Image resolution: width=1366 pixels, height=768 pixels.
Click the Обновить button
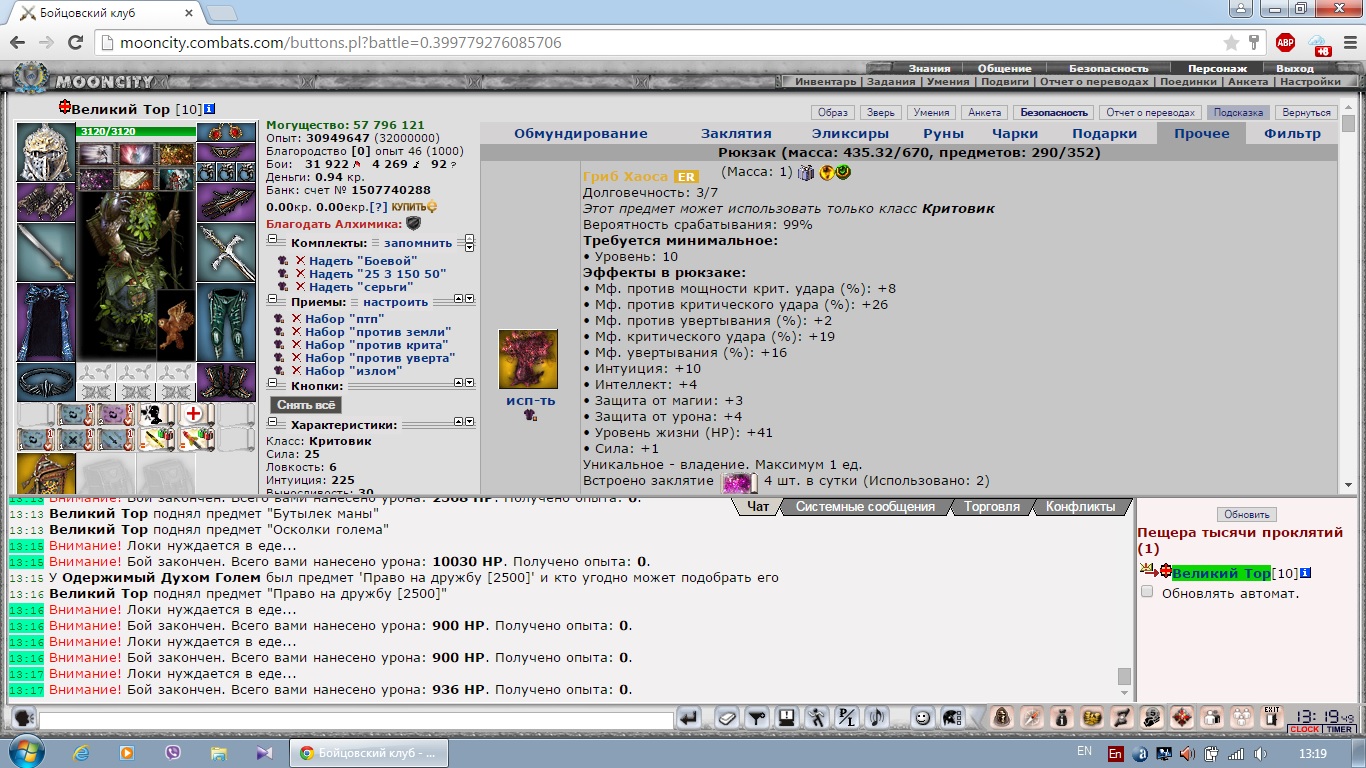tap(1247, 514)
